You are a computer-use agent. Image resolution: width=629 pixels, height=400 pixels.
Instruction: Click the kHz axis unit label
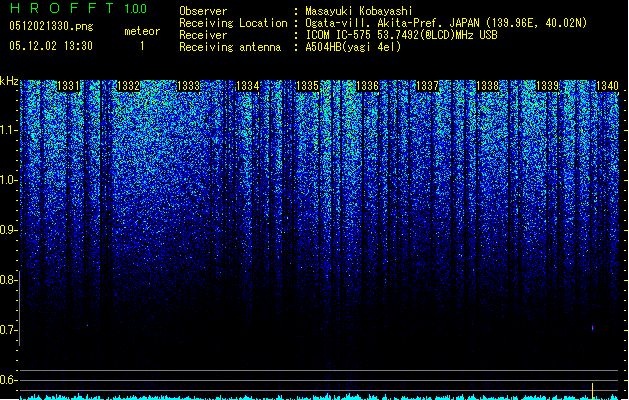point(9,81)
